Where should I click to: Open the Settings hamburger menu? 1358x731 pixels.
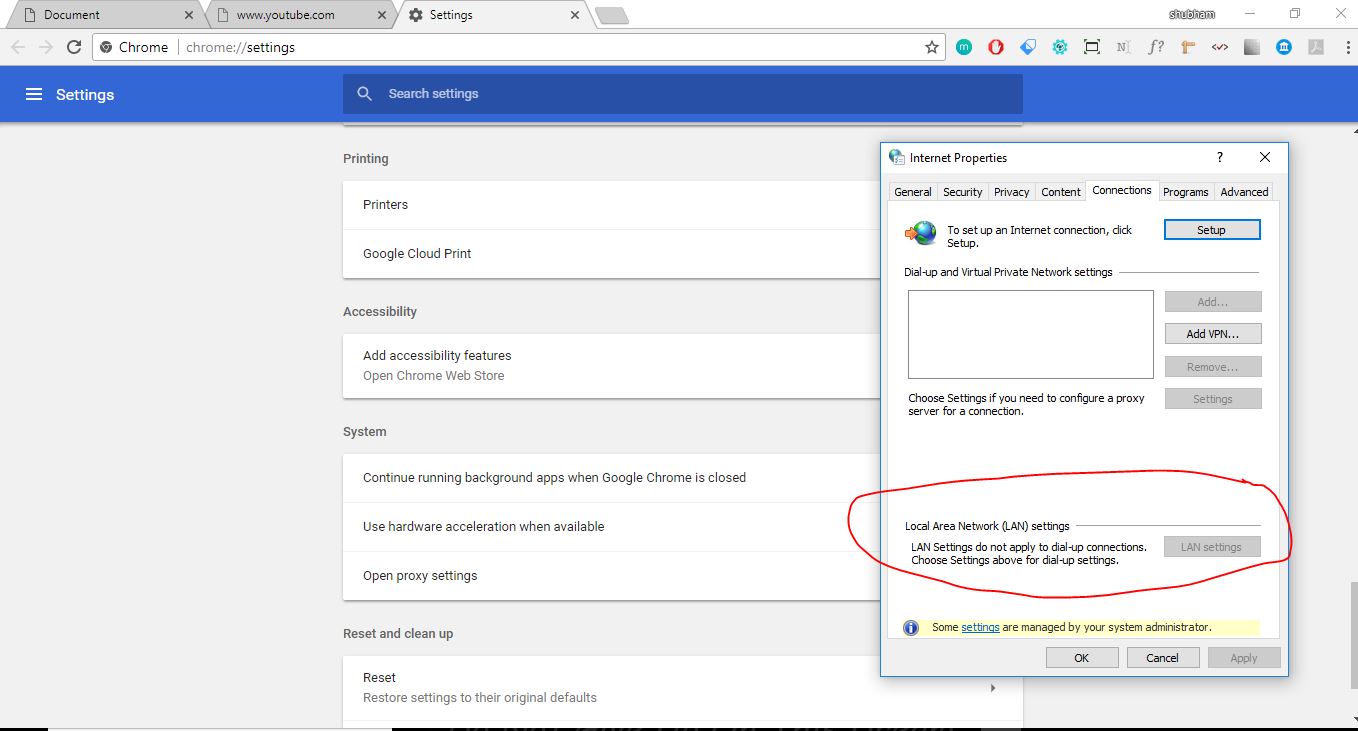(34, 94)
